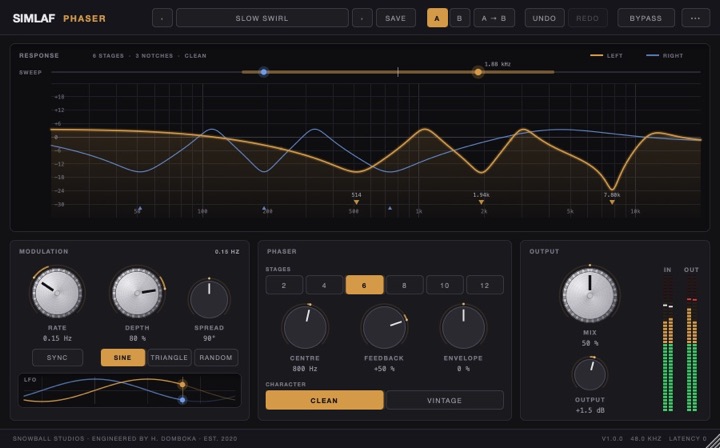Click the 800 Hz centre value
Screen dimensions: 720x448
coord(305,369)
